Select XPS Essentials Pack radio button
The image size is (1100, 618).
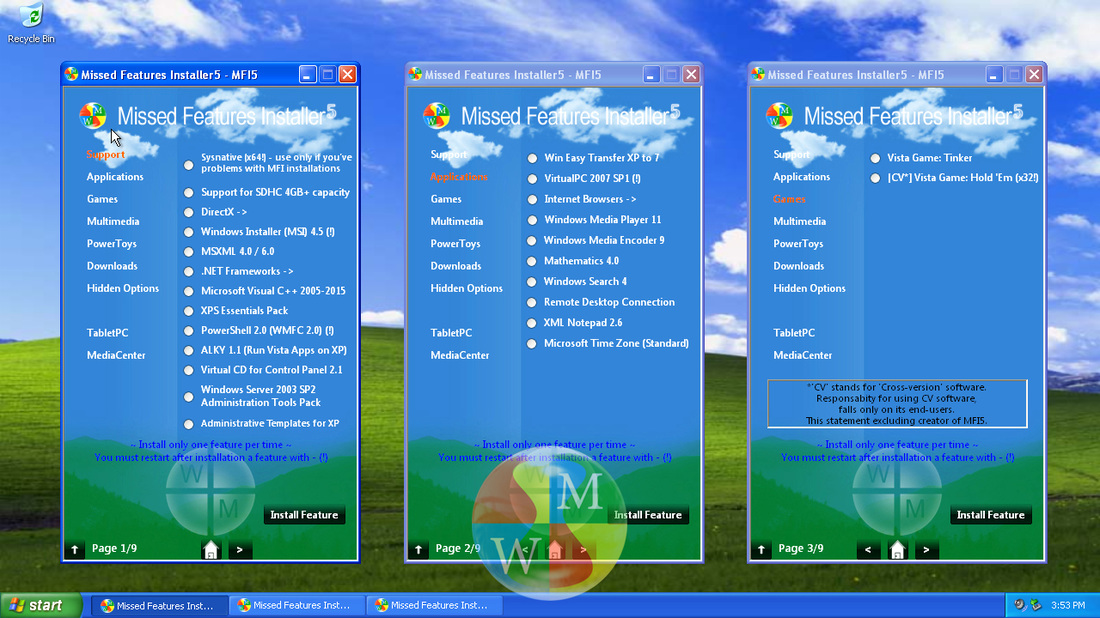189,311
